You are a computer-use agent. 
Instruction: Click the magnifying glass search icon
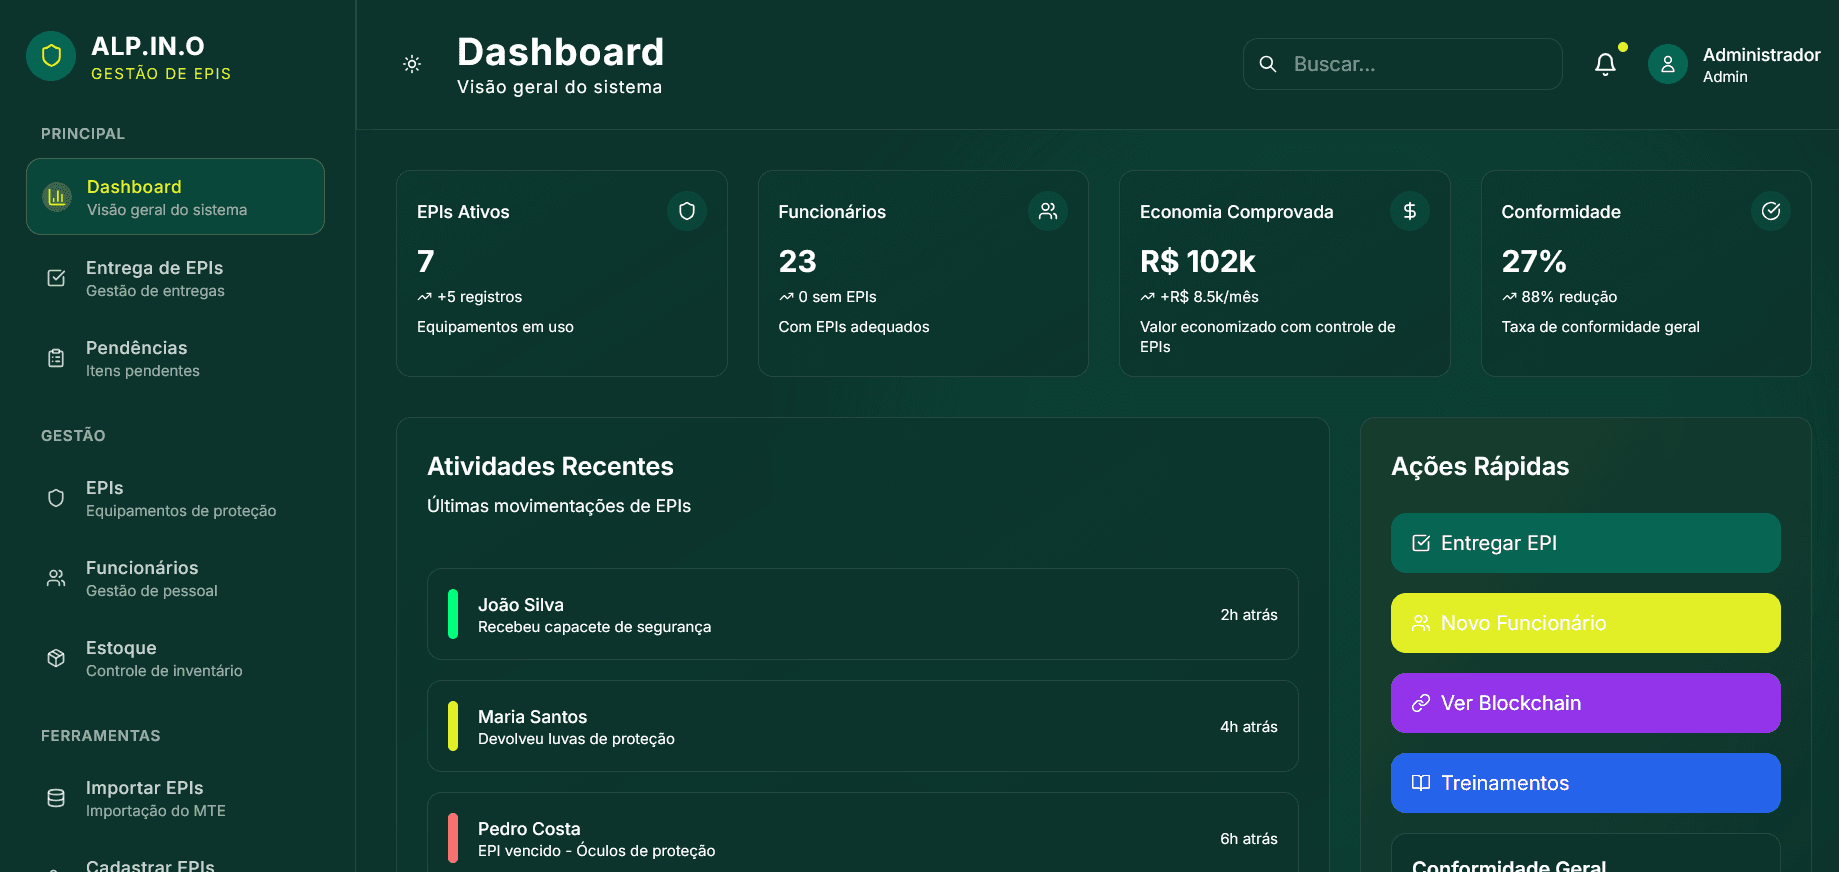(x=1268, y=64)
